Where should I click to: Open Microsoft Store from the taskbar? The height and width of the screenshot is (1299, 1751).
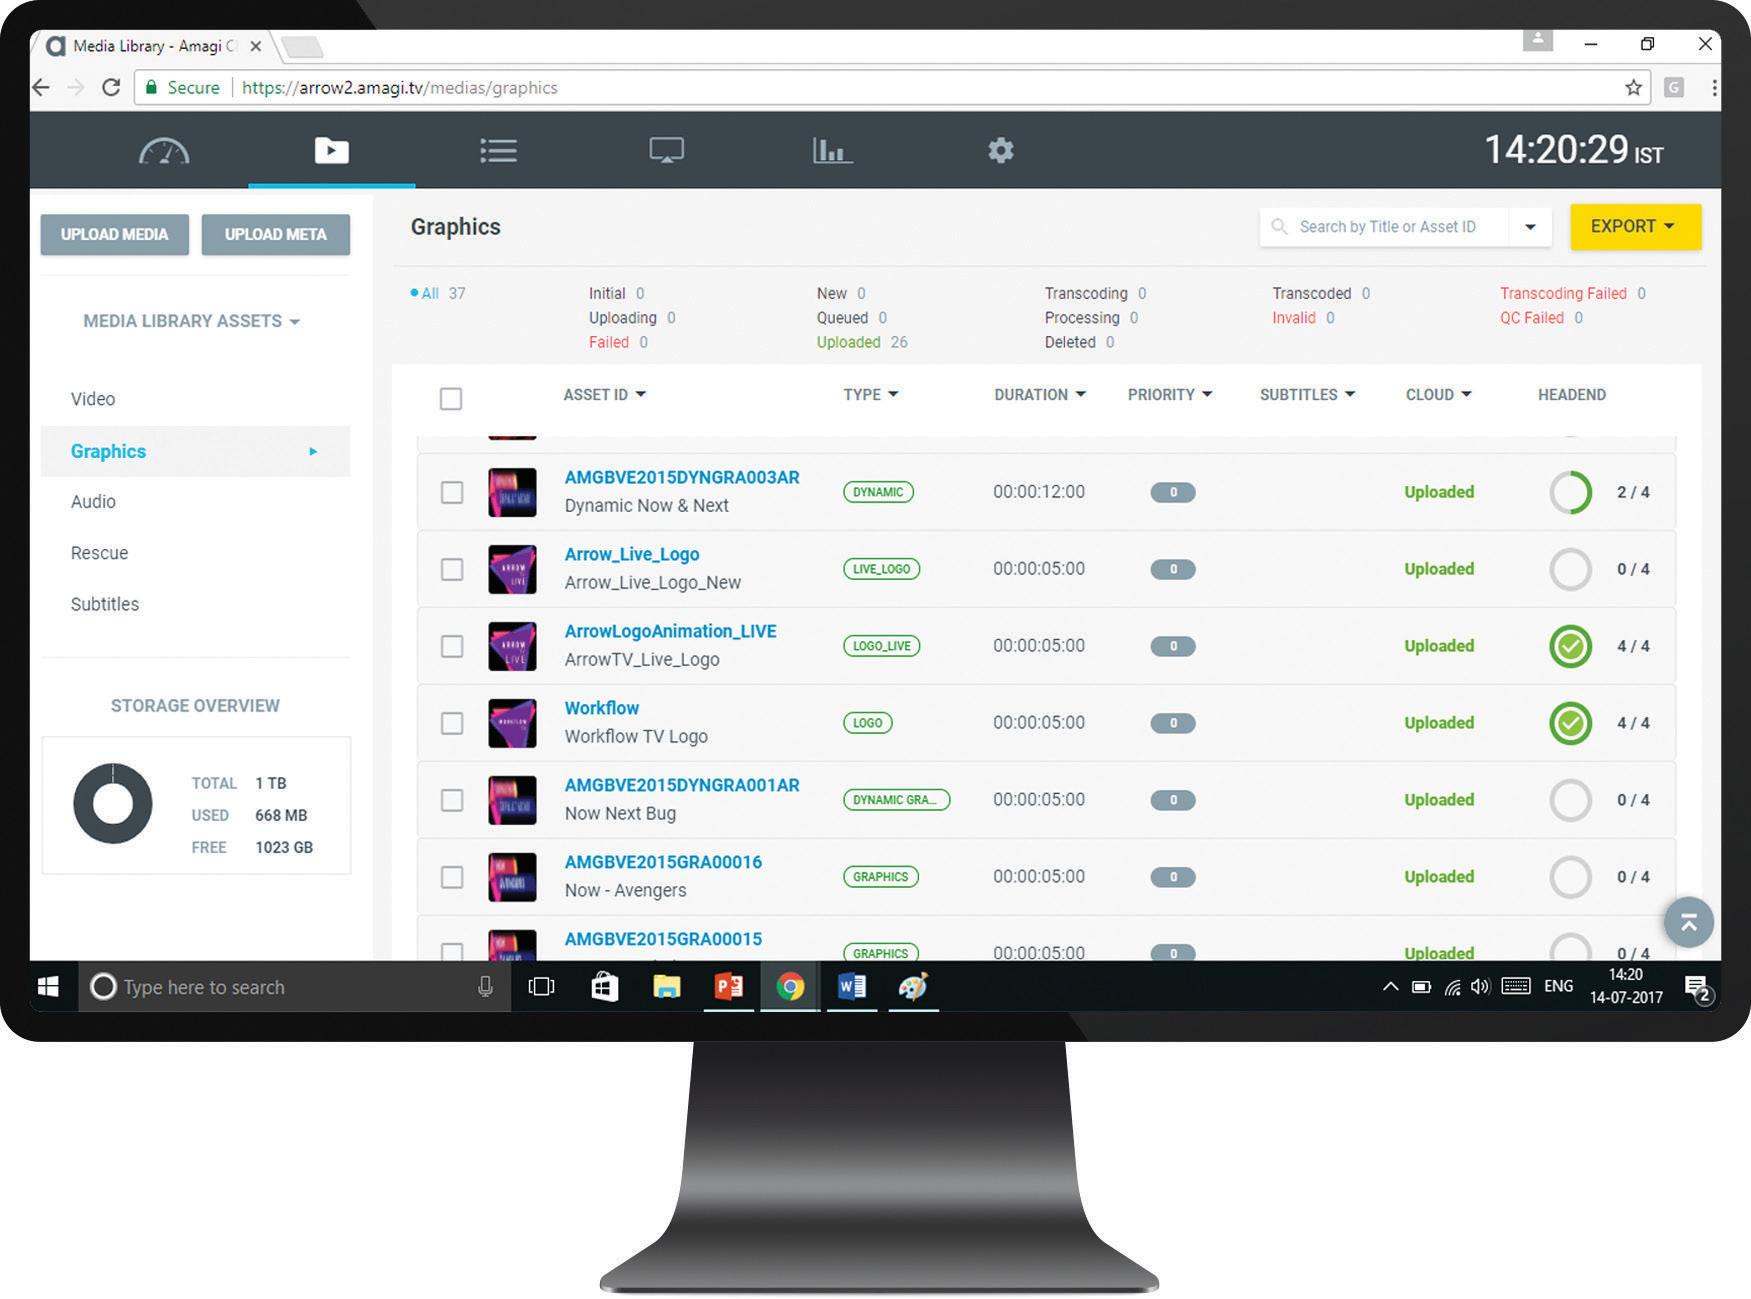604,987
